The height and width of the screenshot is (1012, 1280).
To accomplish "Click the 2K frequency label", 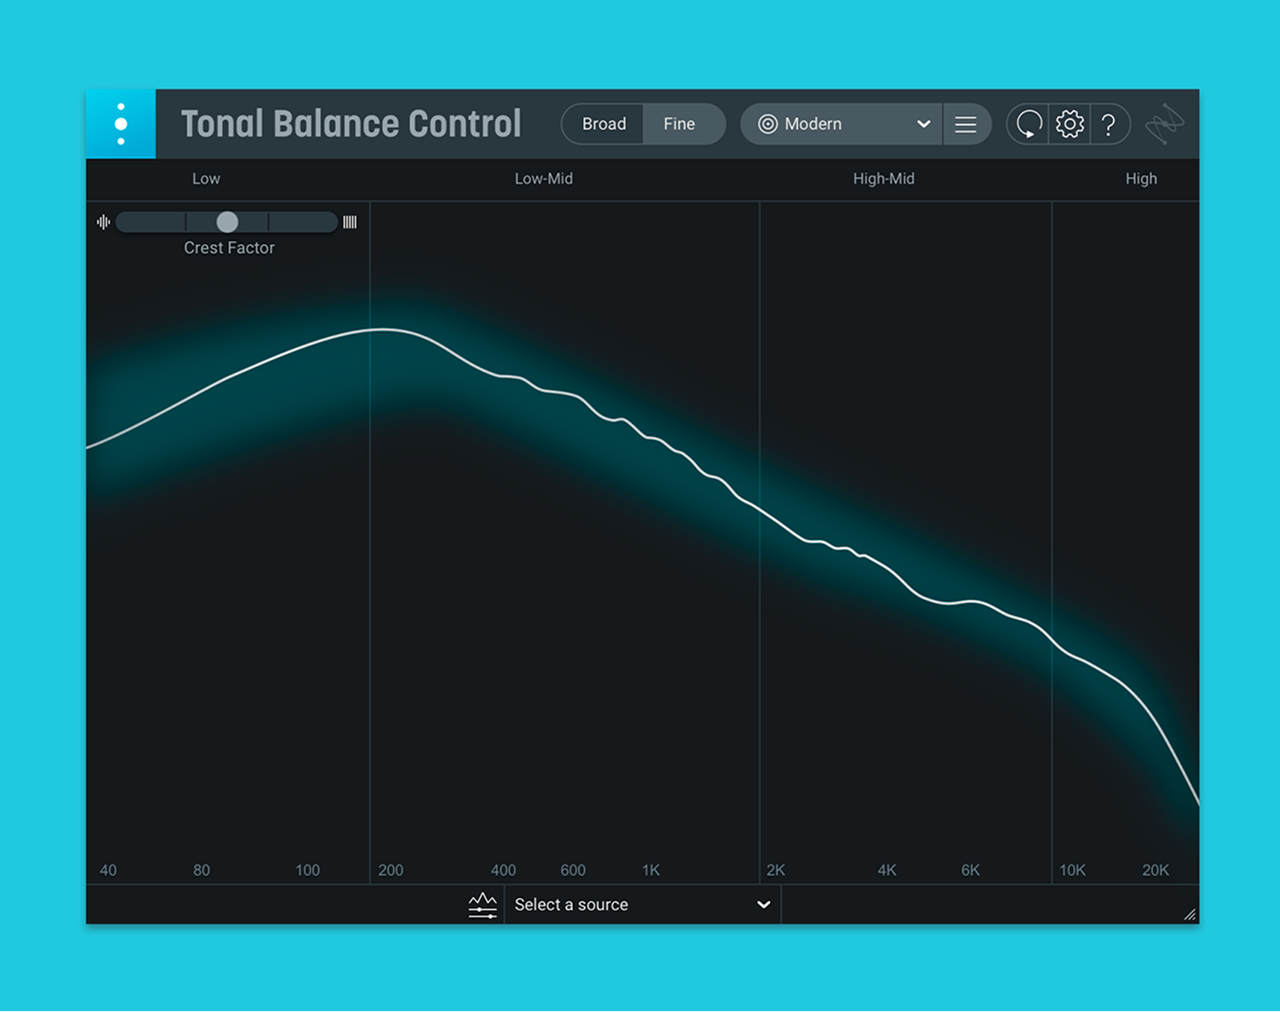I will (776, 870).
